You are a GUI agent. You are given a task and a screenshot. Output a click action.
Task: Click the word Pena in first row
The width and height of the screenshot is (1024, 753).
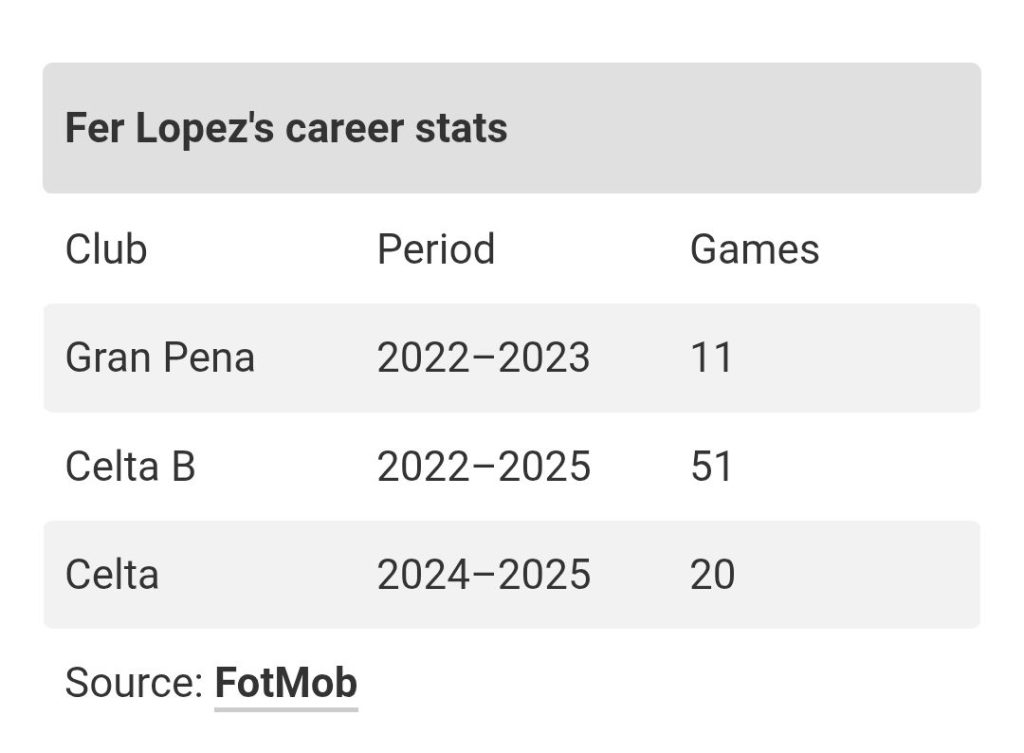click(208, 357)
